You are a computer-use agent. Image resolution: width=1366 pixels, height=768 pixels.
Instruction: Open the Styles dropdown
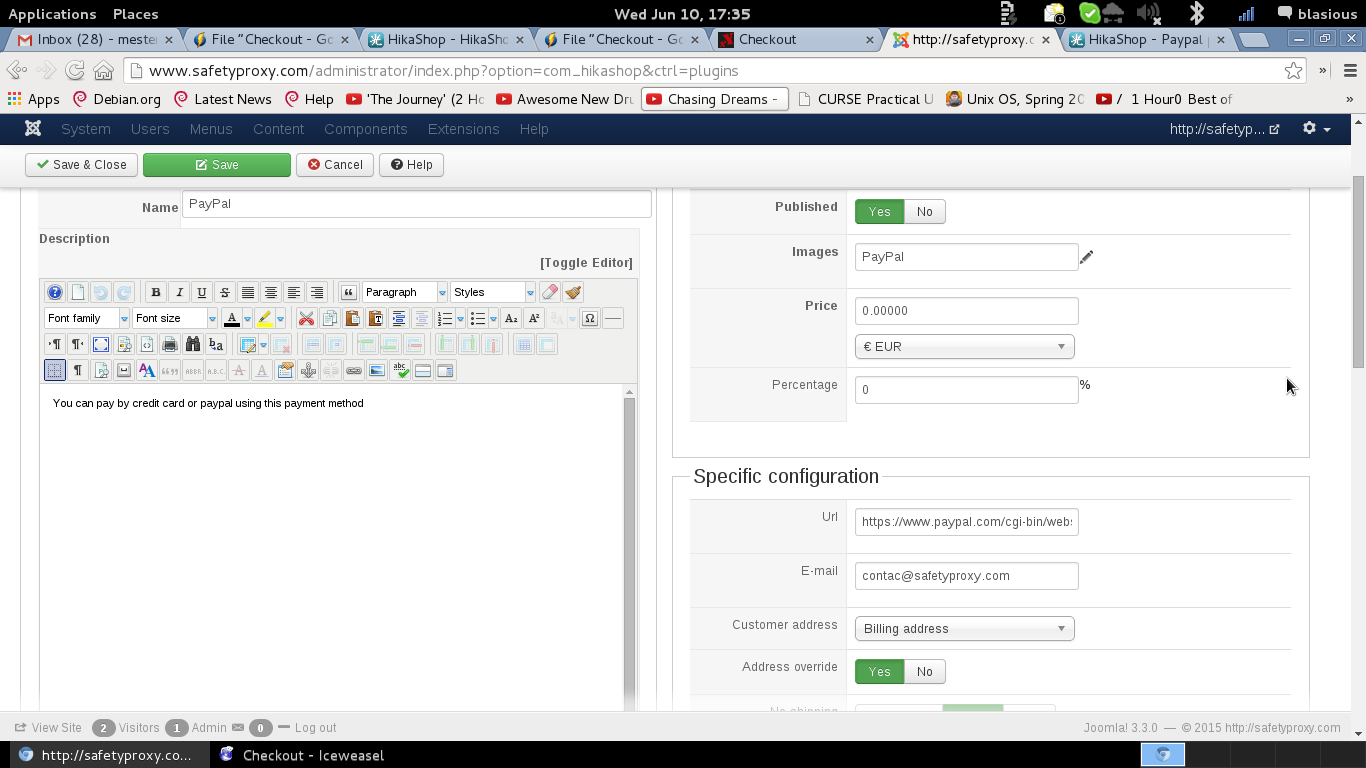[x=493, y=292]
